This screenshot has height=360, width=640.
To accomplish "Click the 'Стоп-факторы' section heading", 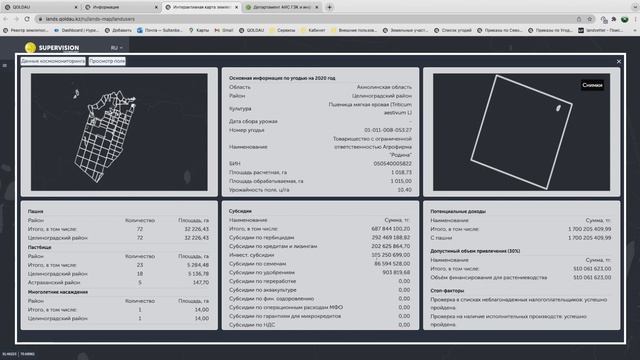I will tap(447, 291).
